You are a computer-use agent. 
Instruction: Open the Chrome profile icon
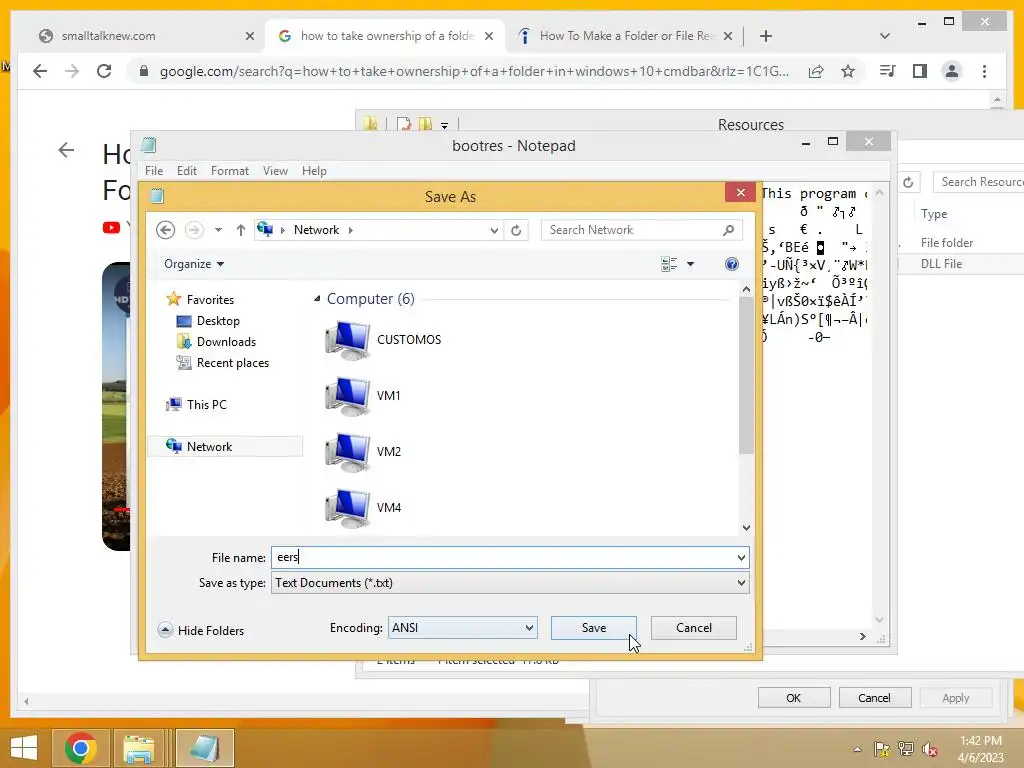(x=952, y=71)
